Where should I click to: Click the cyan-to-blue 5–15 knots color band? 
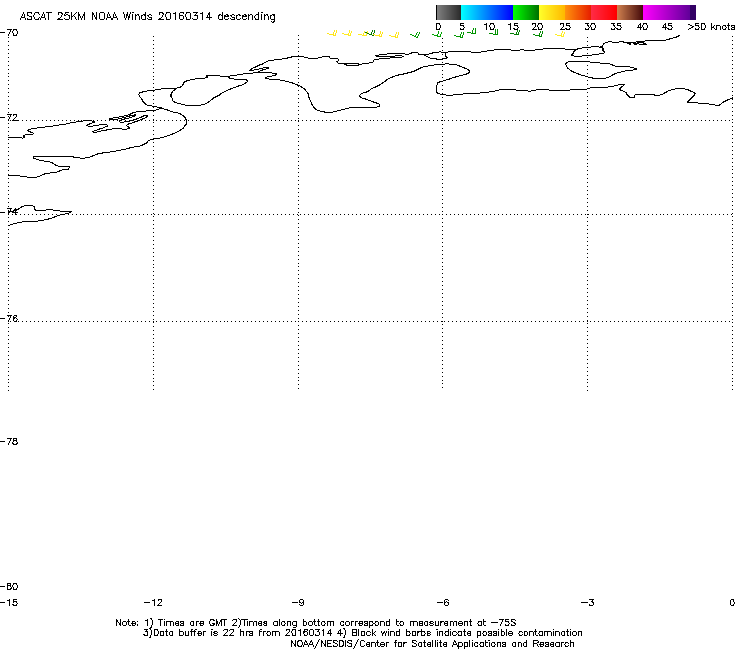[487, 12]
